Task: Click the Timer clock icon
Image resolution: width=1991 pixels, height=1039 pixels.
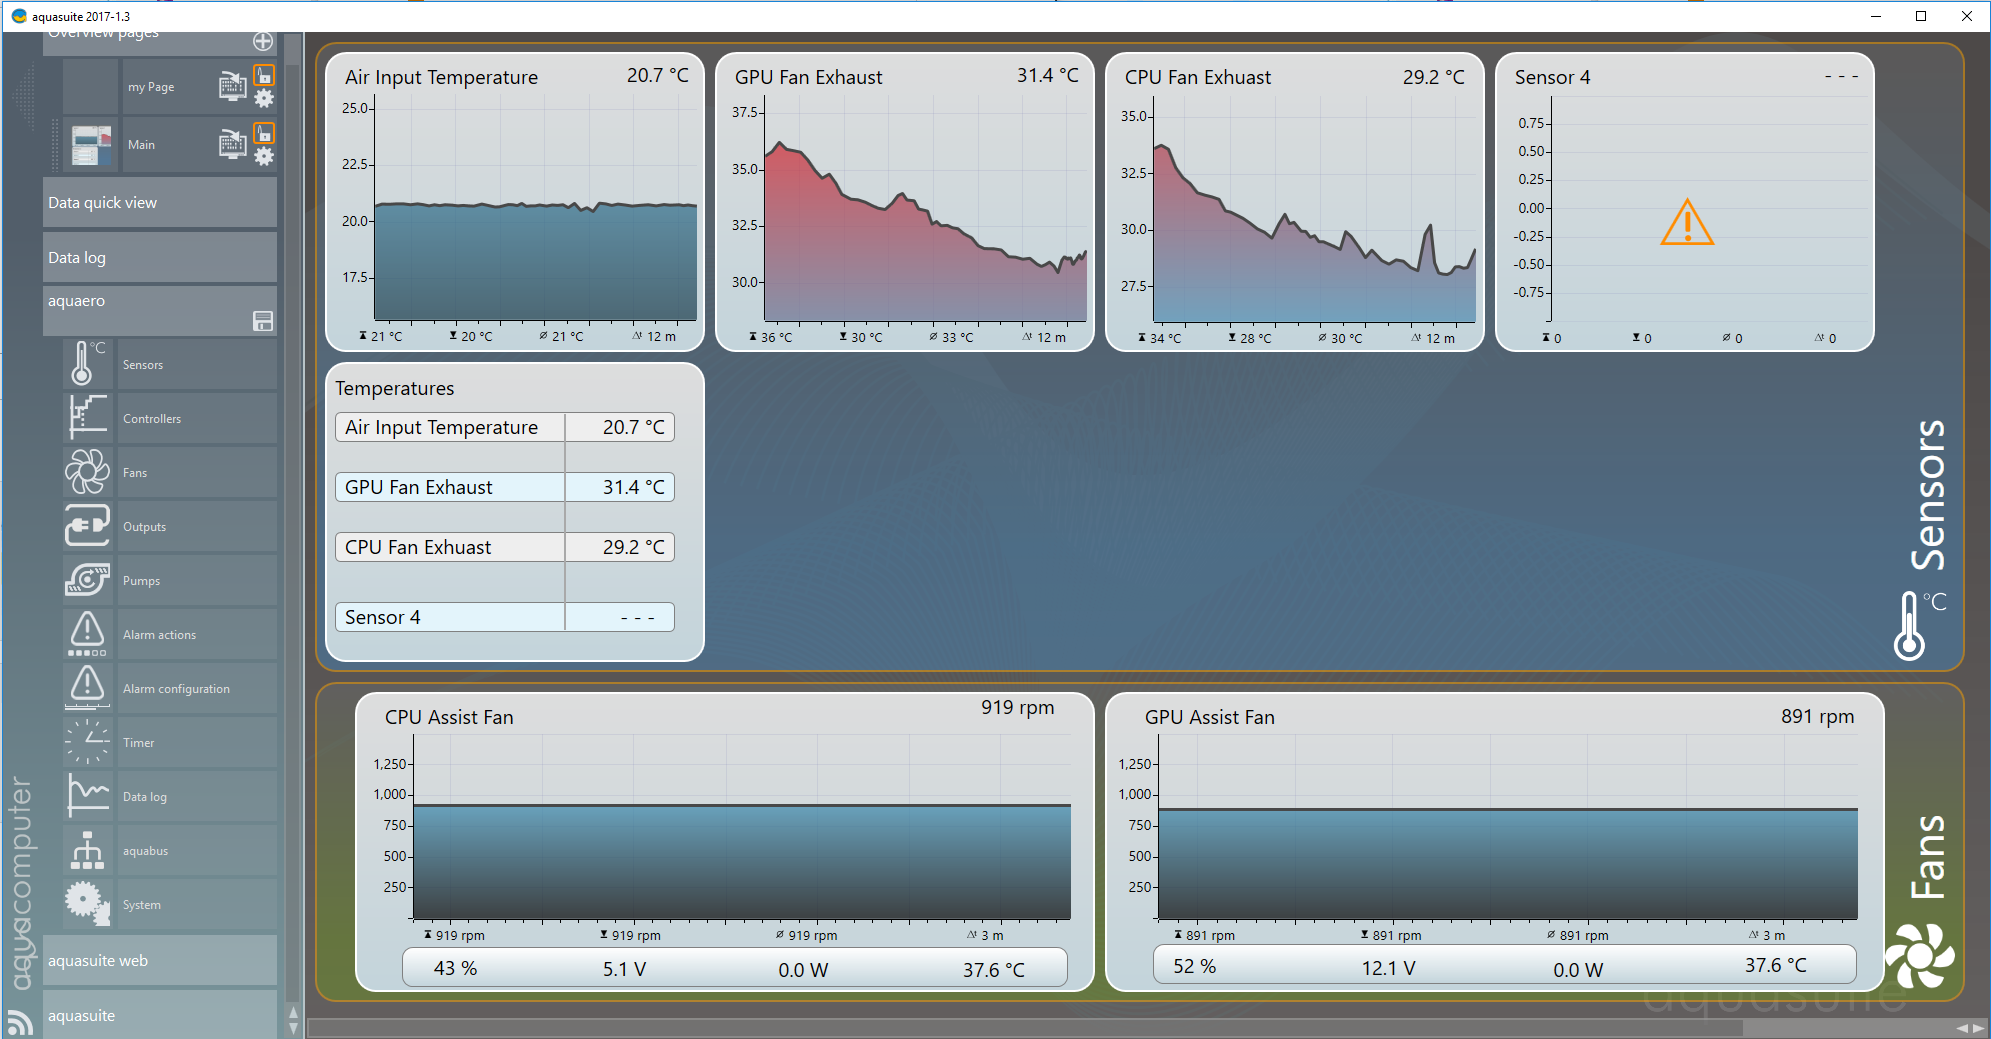Action: 88,742
